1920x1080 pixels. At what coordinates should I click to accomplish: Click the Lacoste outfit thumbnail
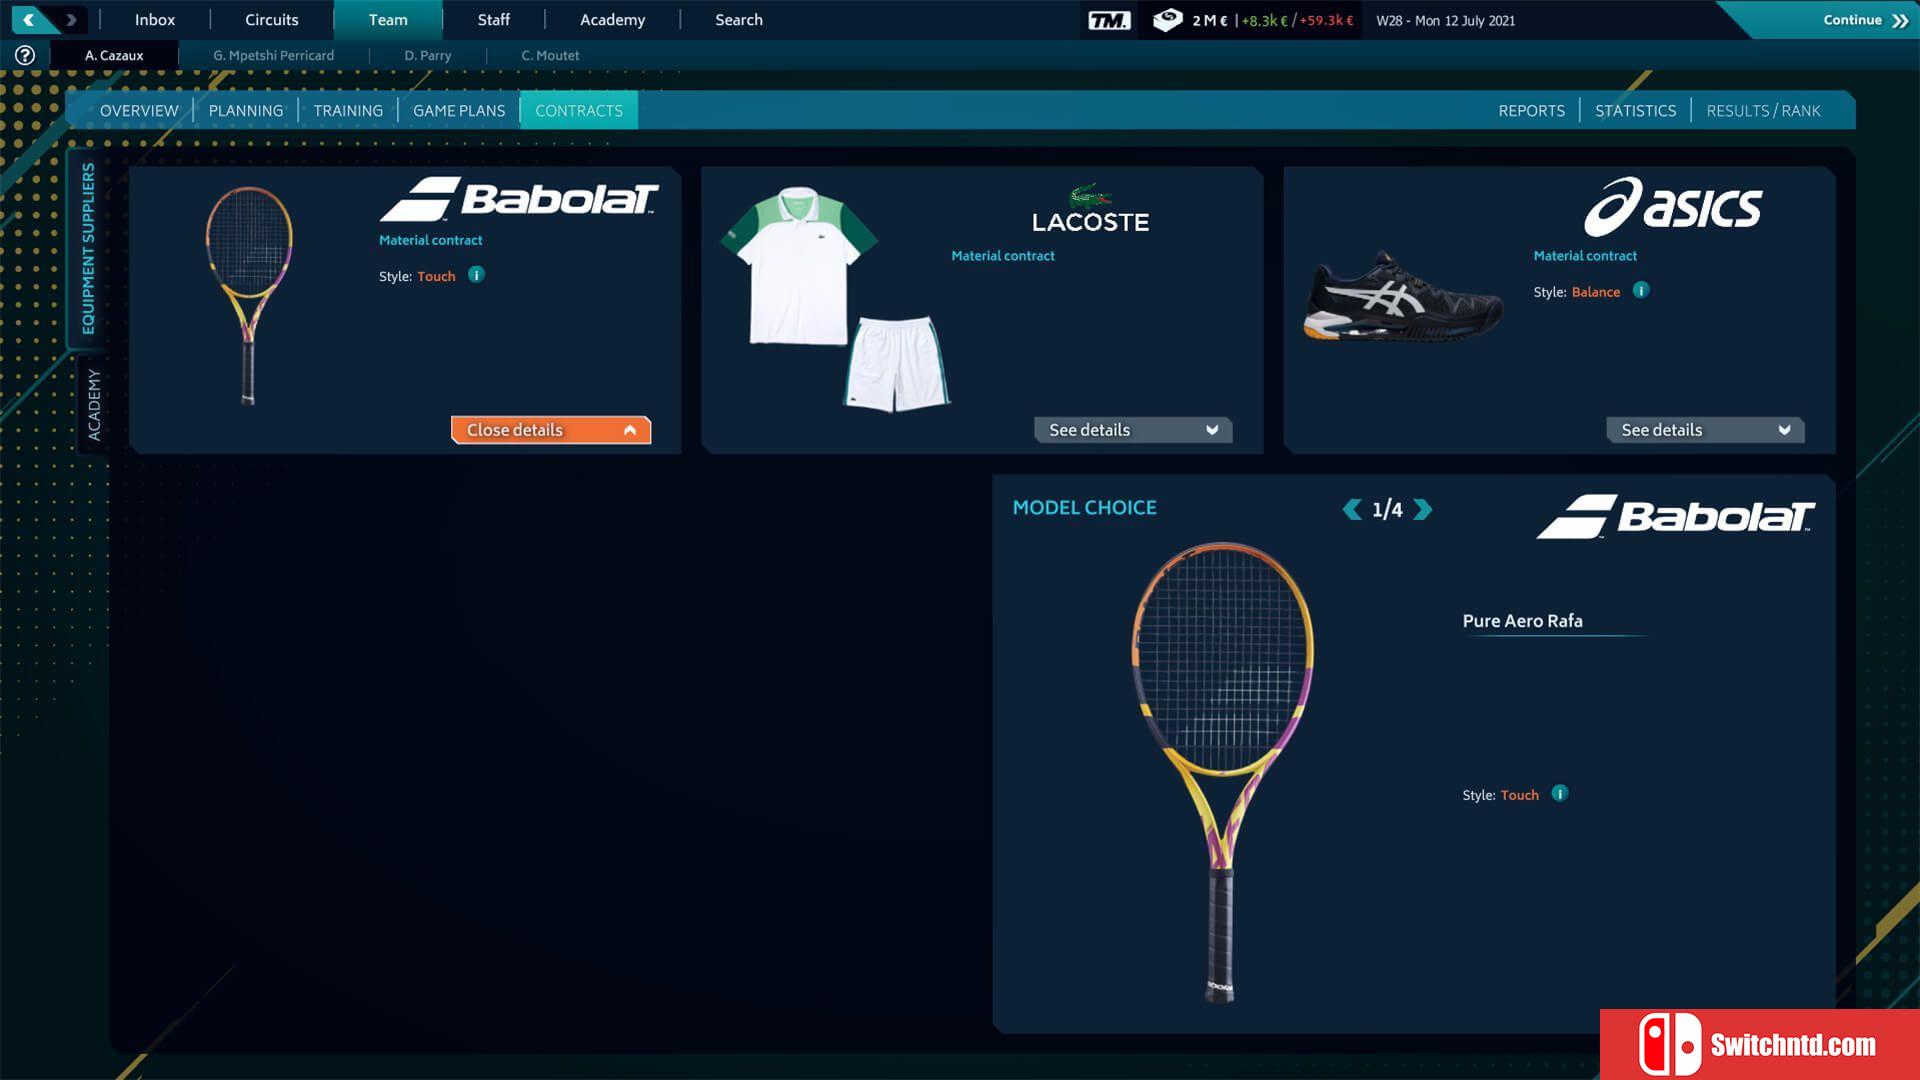(x=835, y=298)
